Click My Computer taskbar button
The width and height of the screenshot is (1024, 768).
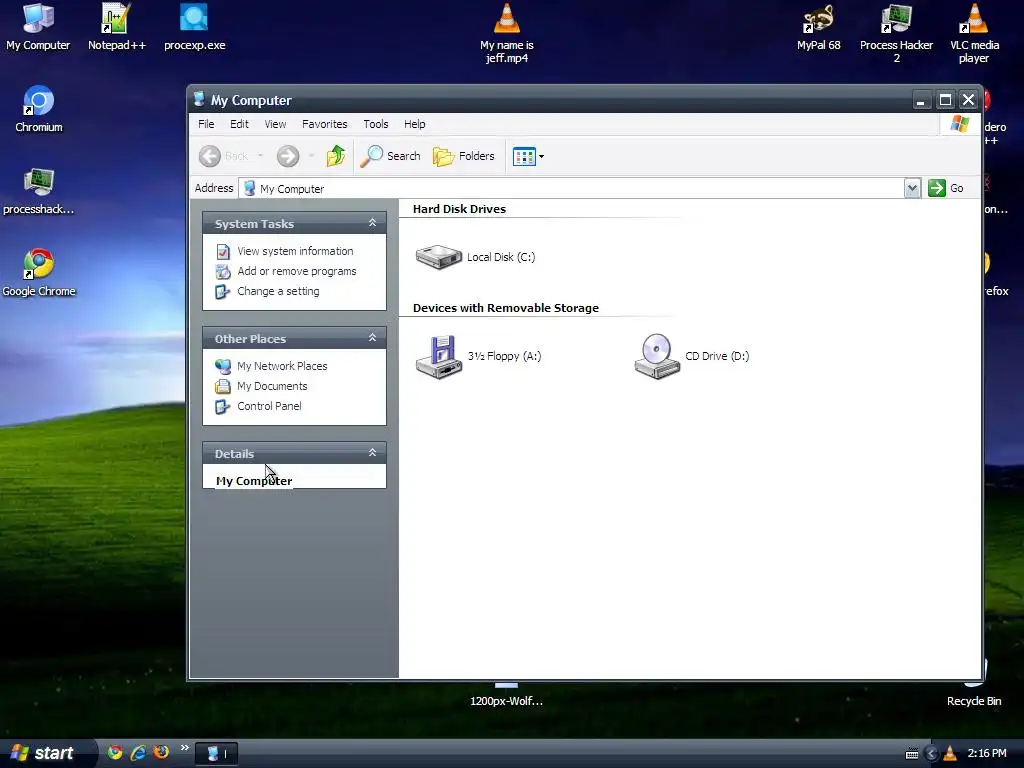217,753
